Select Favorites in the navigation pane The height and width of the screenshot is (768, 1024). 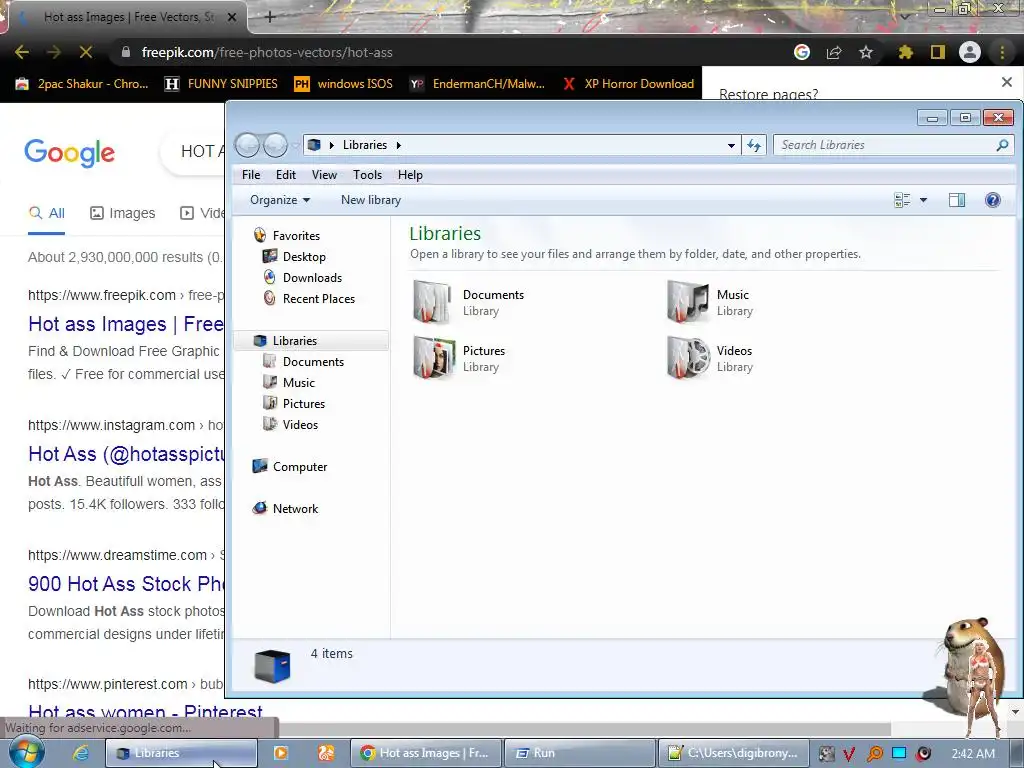296,235
